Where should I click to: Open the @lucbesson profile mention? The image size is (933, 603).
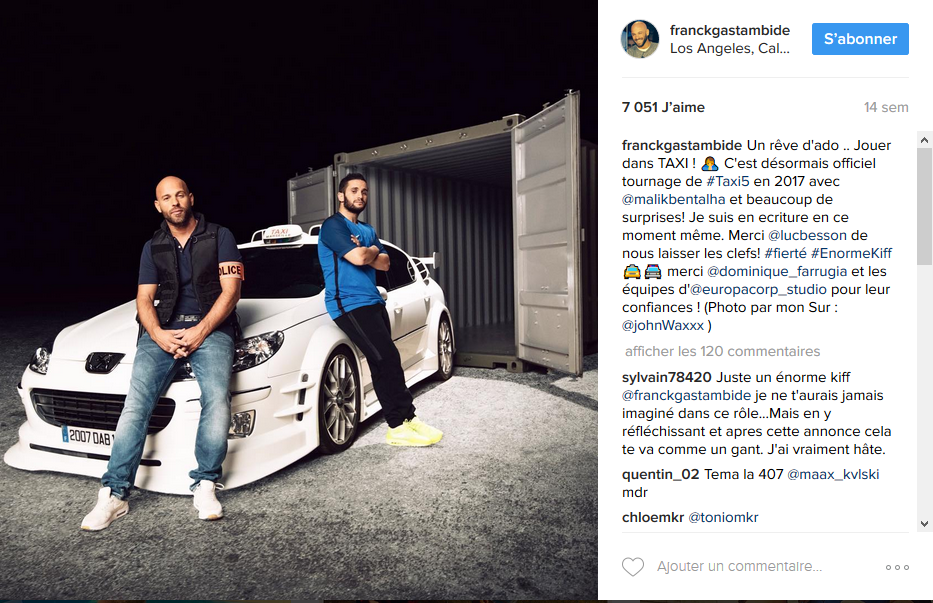[807, 235]
